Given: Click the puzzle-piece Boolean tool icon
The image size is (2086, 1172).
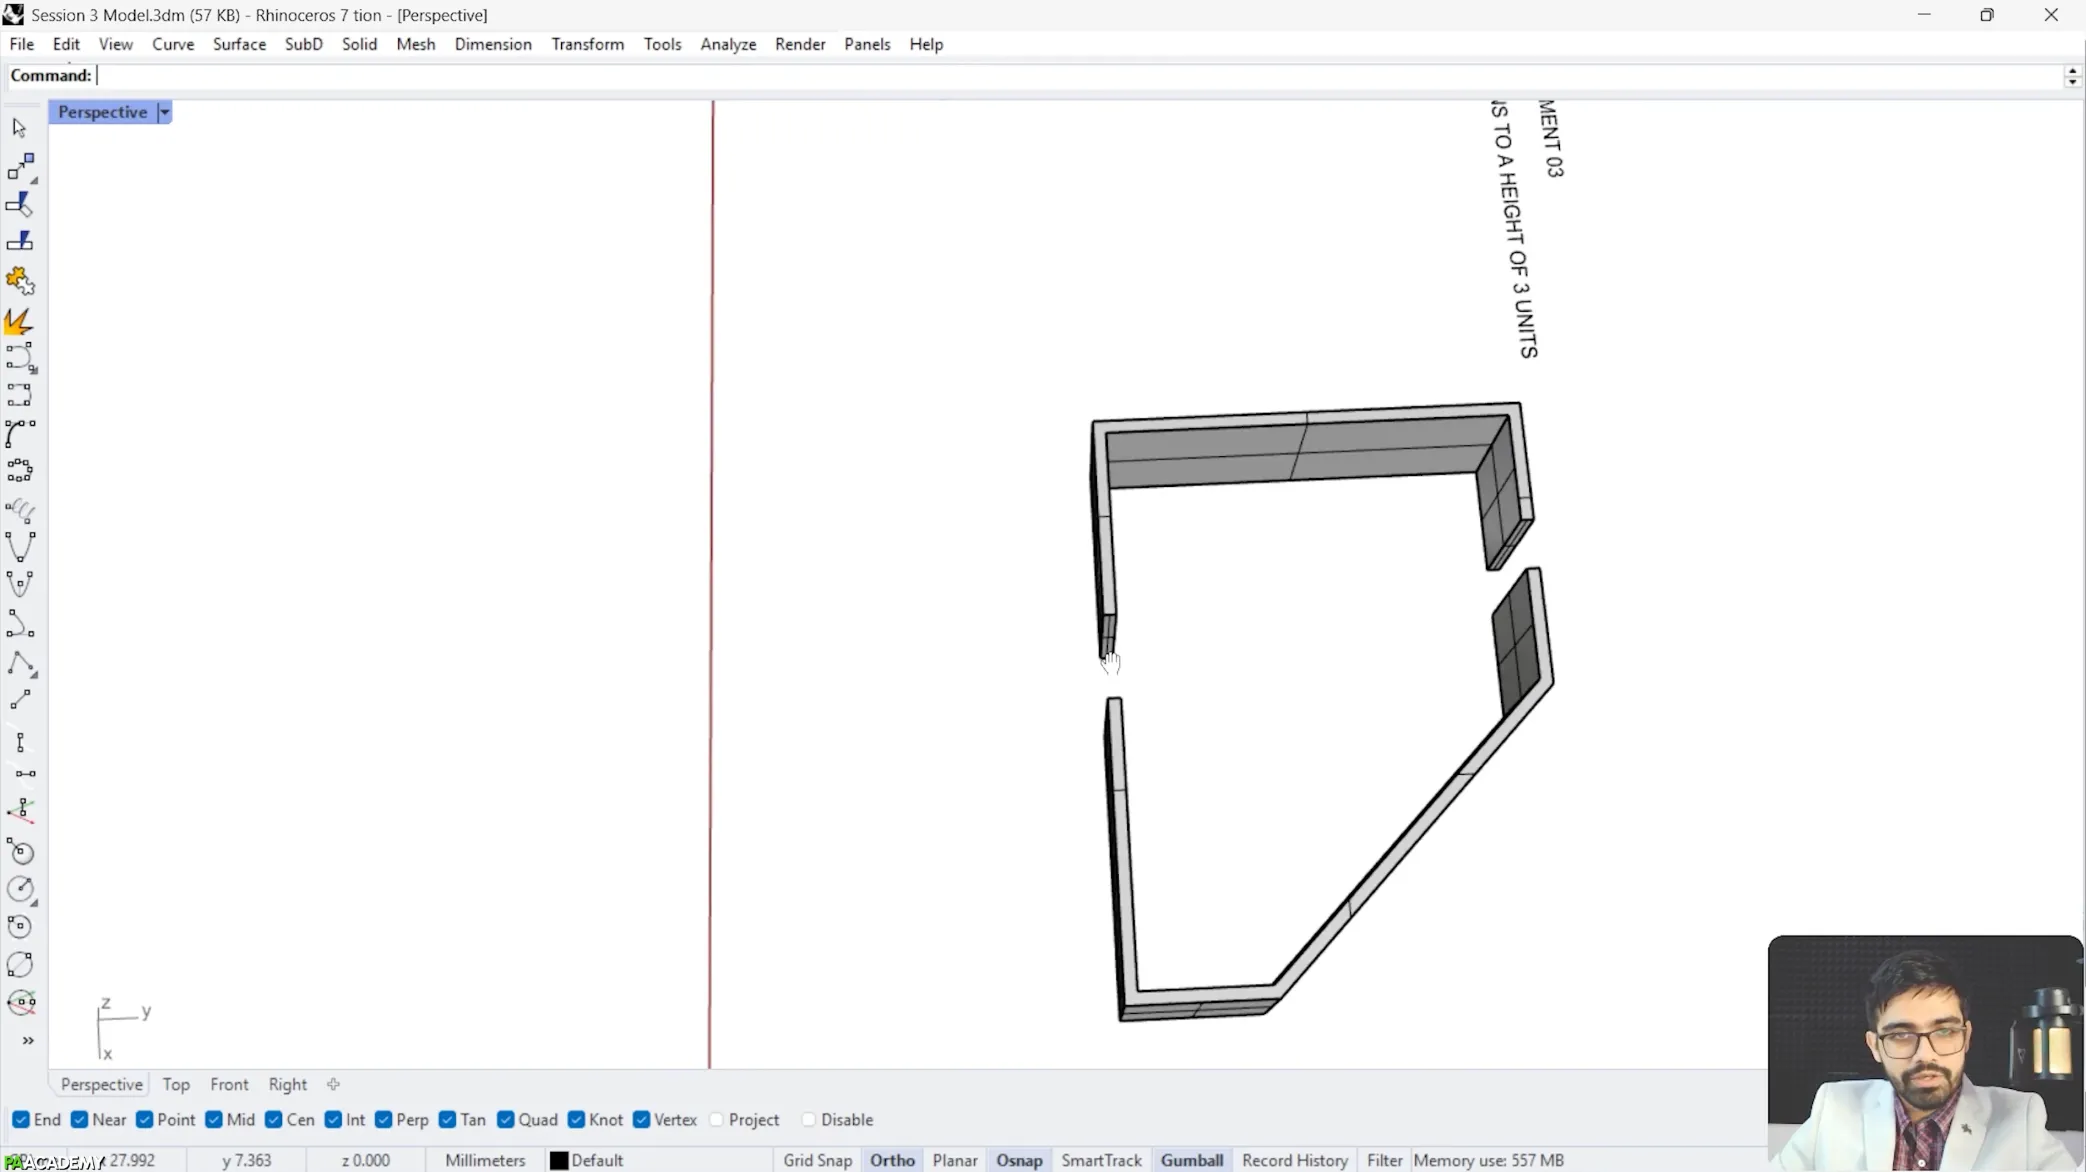Looking at the screenshot, I should tap(20, 281).
